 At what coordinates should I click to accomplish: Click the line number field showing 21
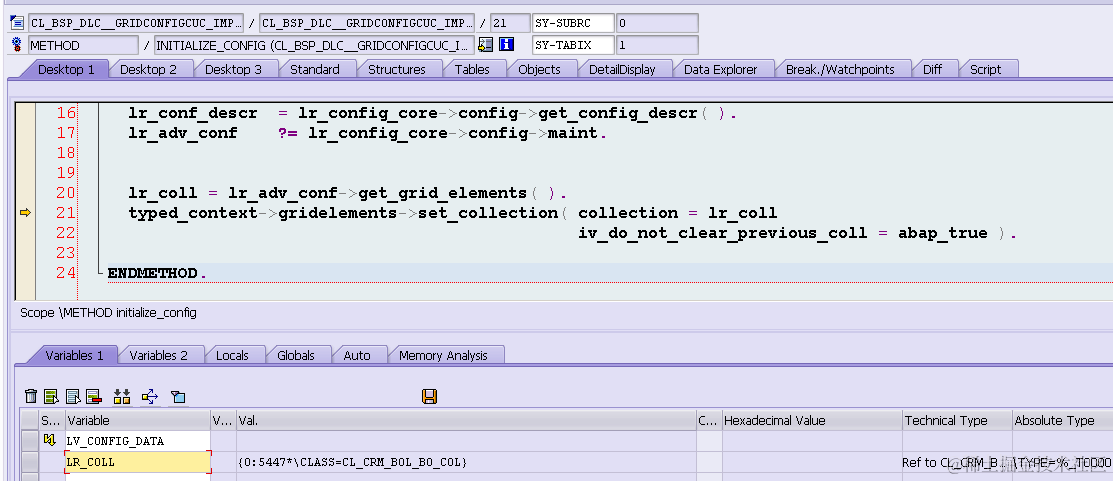click(x=510, y=23)
